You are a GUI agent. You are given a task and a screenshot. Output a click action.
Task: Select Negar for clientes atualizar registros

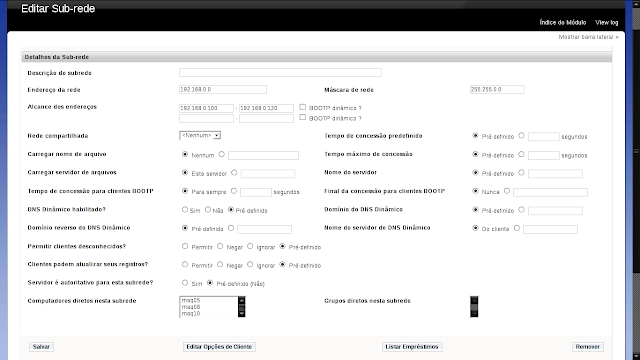click(220, 264)
